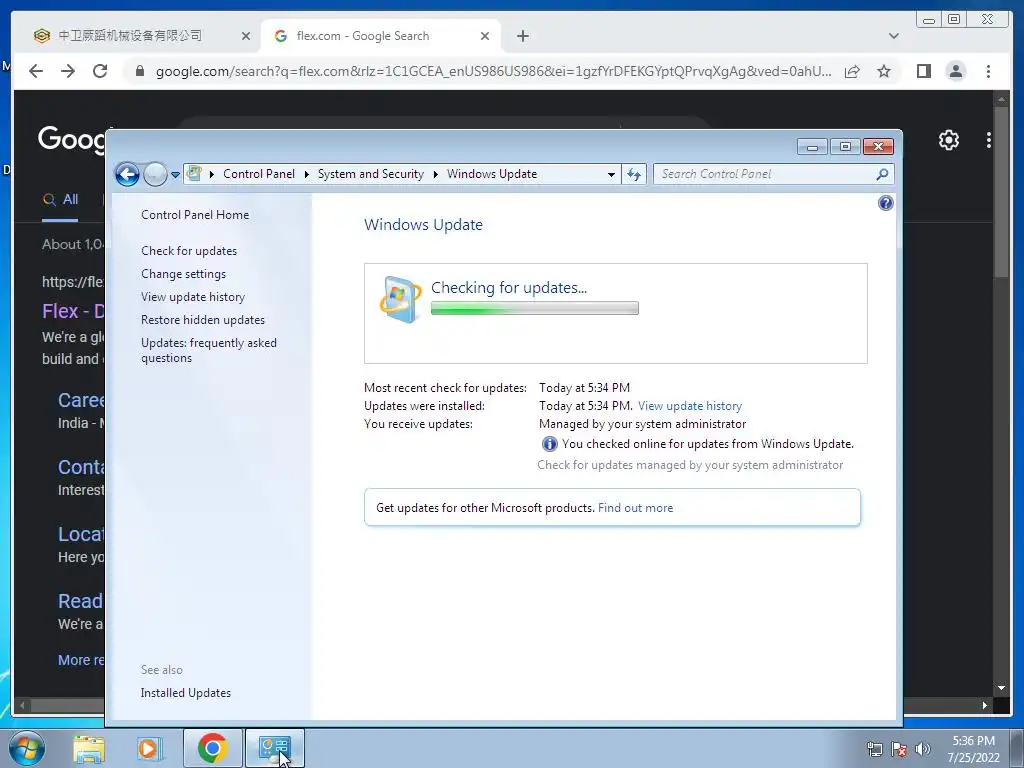Click the Control Panel taskbar button
The height and width of the screenshot is (768, 1024).
[x=274, y=748]
